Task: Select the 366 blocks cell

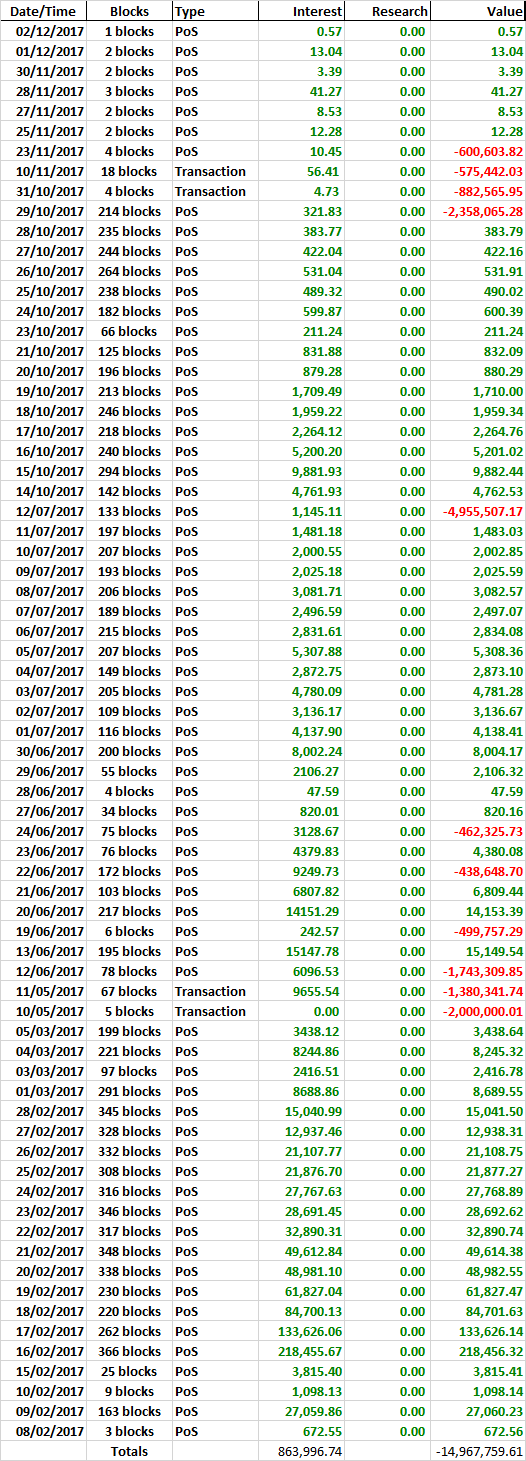Action: [x=129, y=1351]
